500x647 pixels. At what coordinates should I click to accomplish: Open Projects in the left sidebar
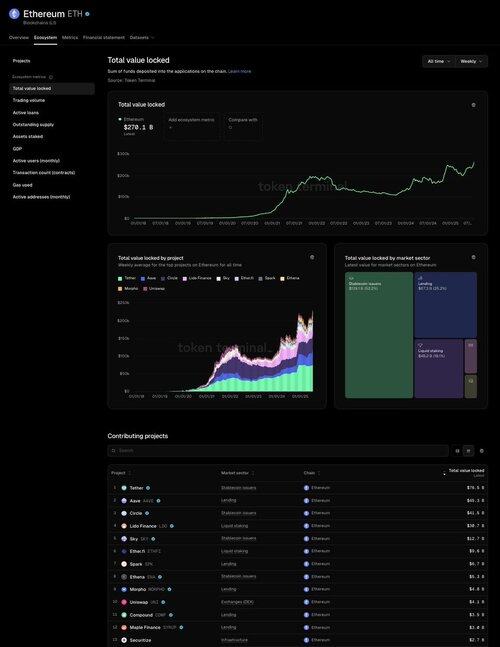21,61
